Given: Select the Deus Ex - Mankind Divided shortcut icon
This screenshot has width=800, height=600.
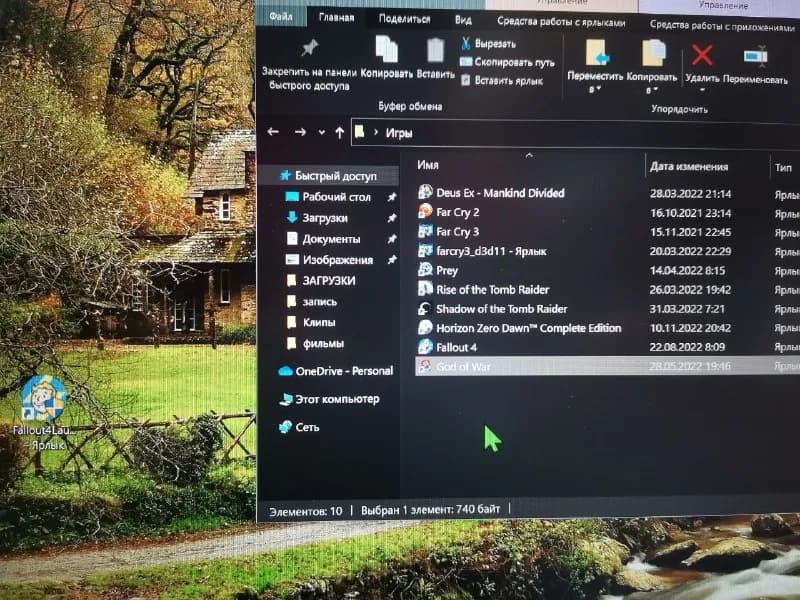Looking at the screenshot, I should point(425,192).
